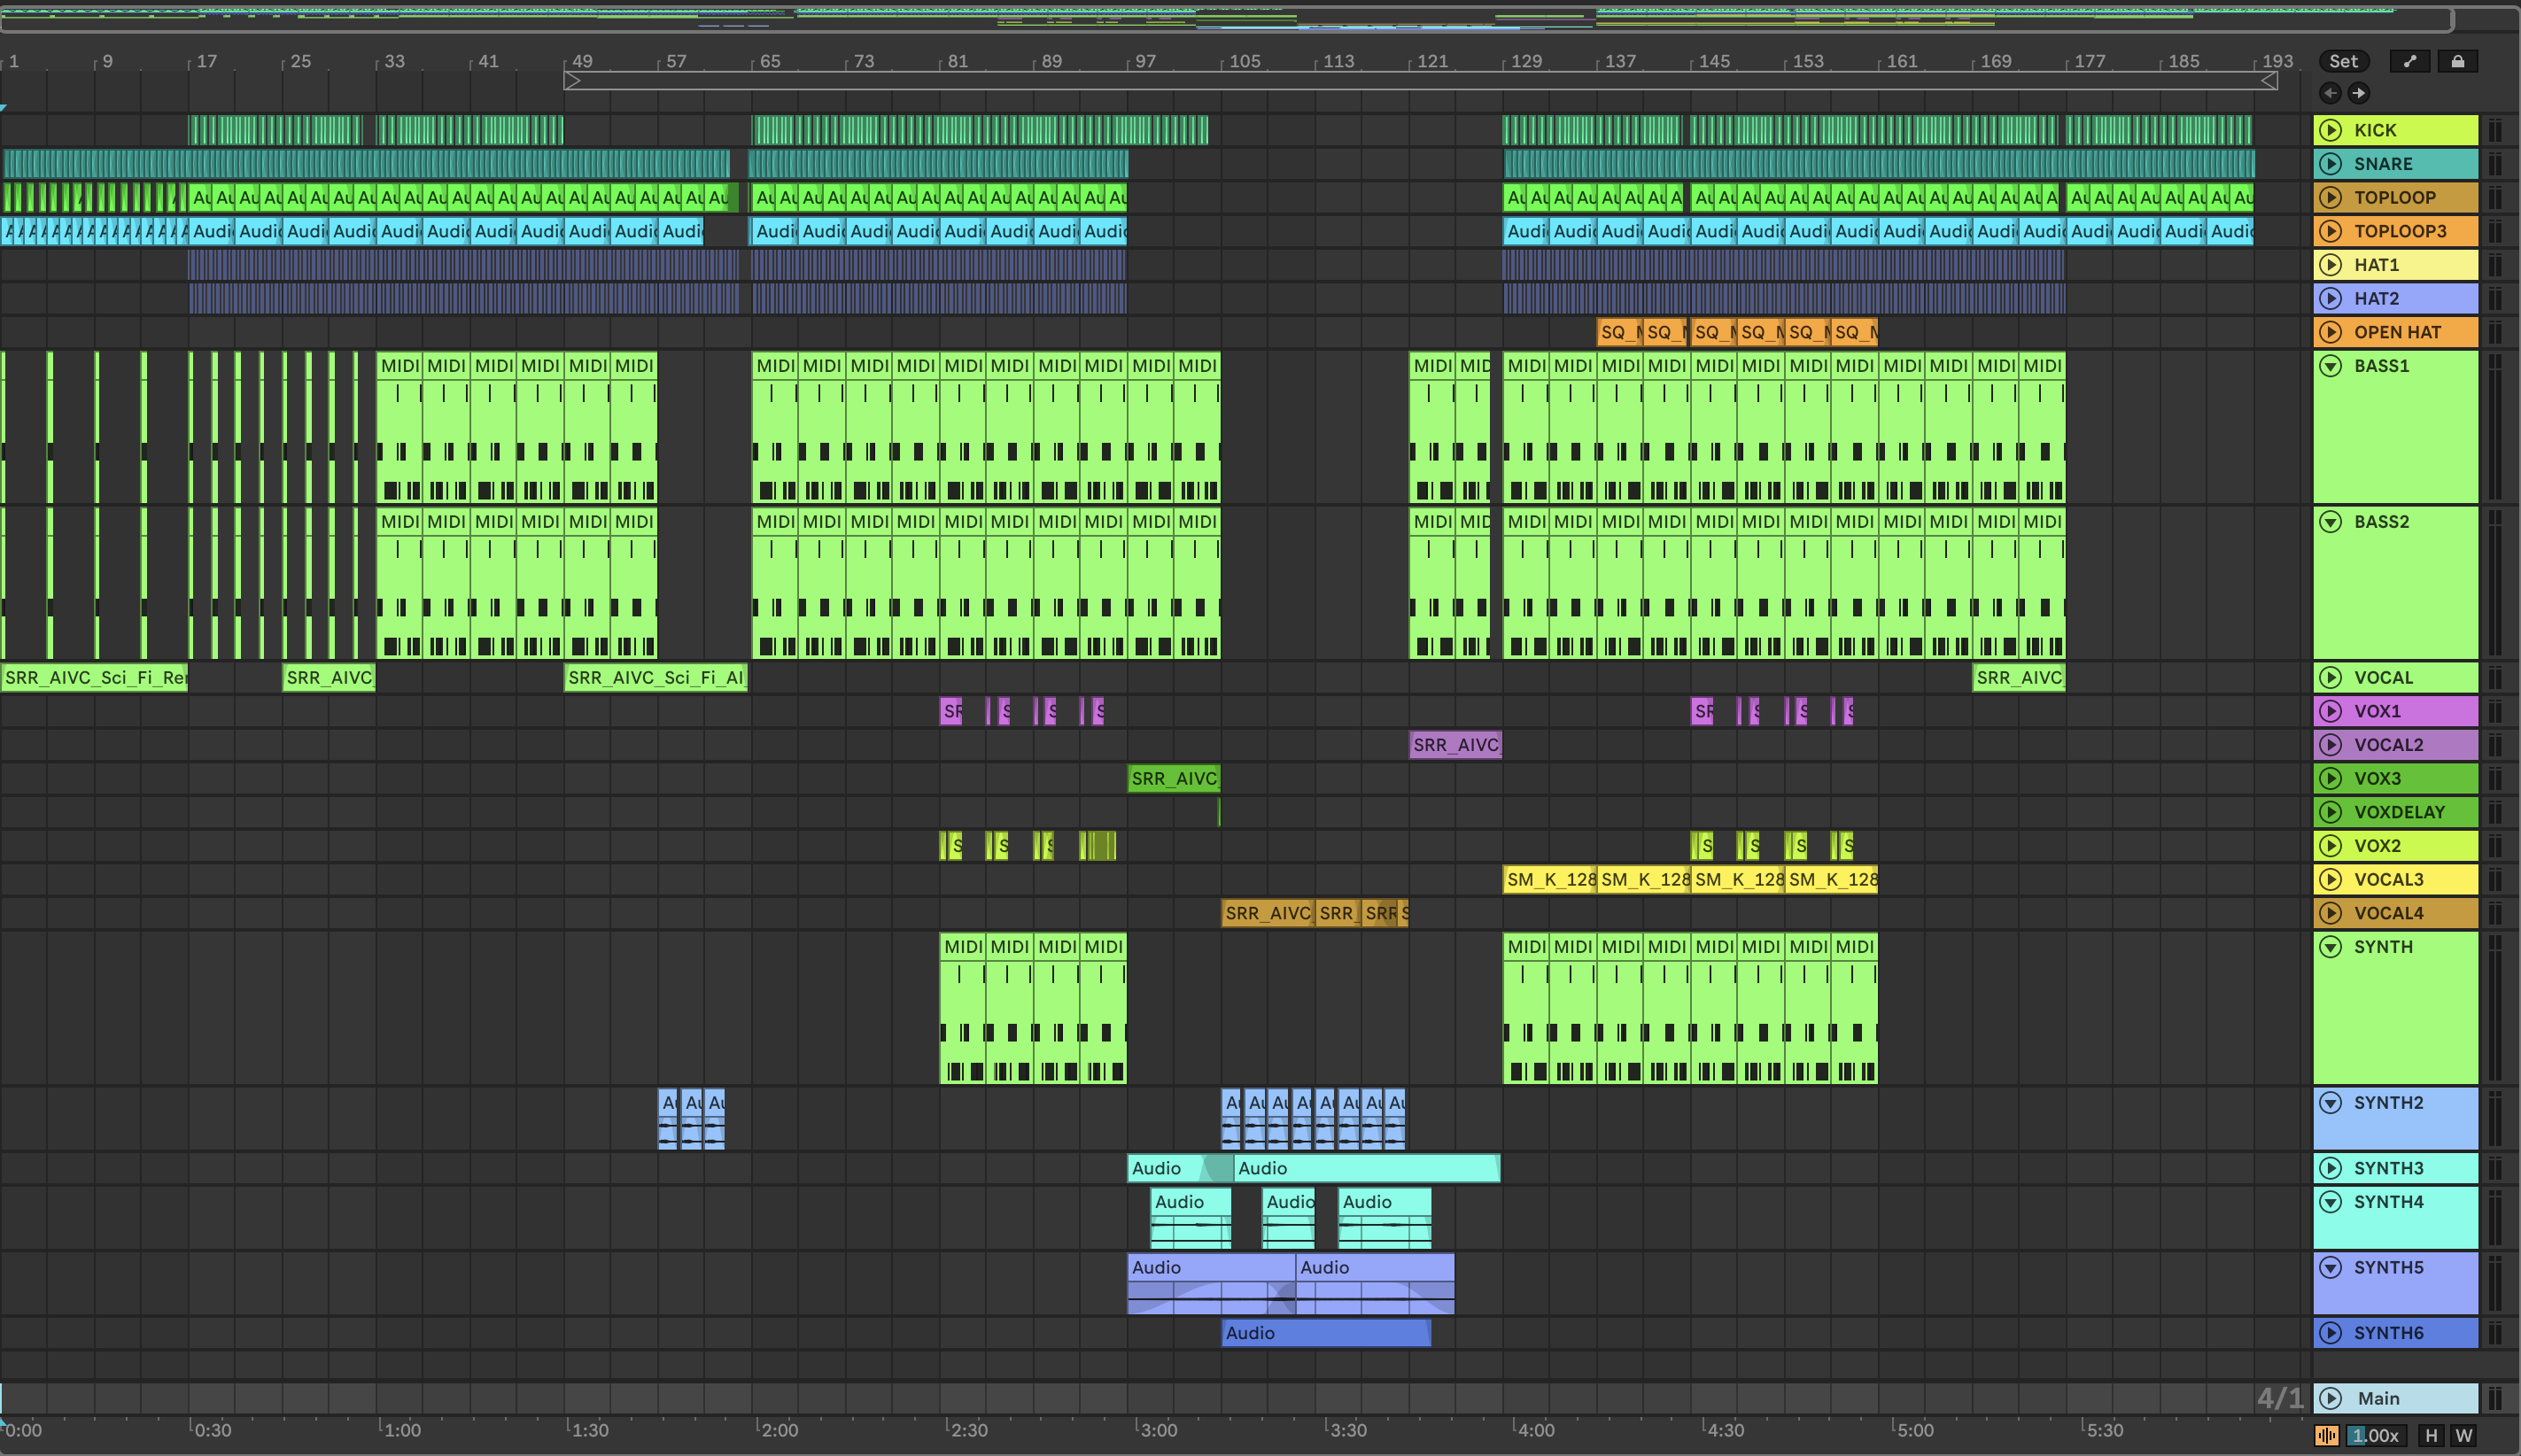The width and height of the screenshot is (2521, 1456).
Task: Adjust the 1.00x zoom value field
Action: 2375,1436
